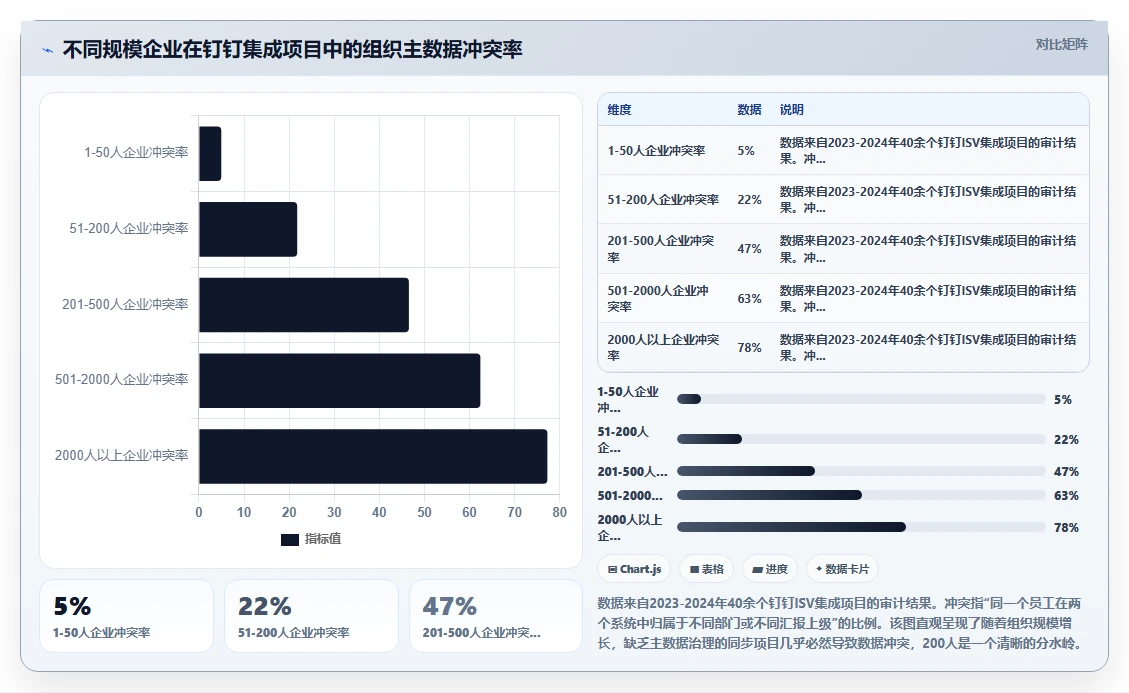
Task: Click the 对比矩阵 label in the header
Action: click(1061, 45)
